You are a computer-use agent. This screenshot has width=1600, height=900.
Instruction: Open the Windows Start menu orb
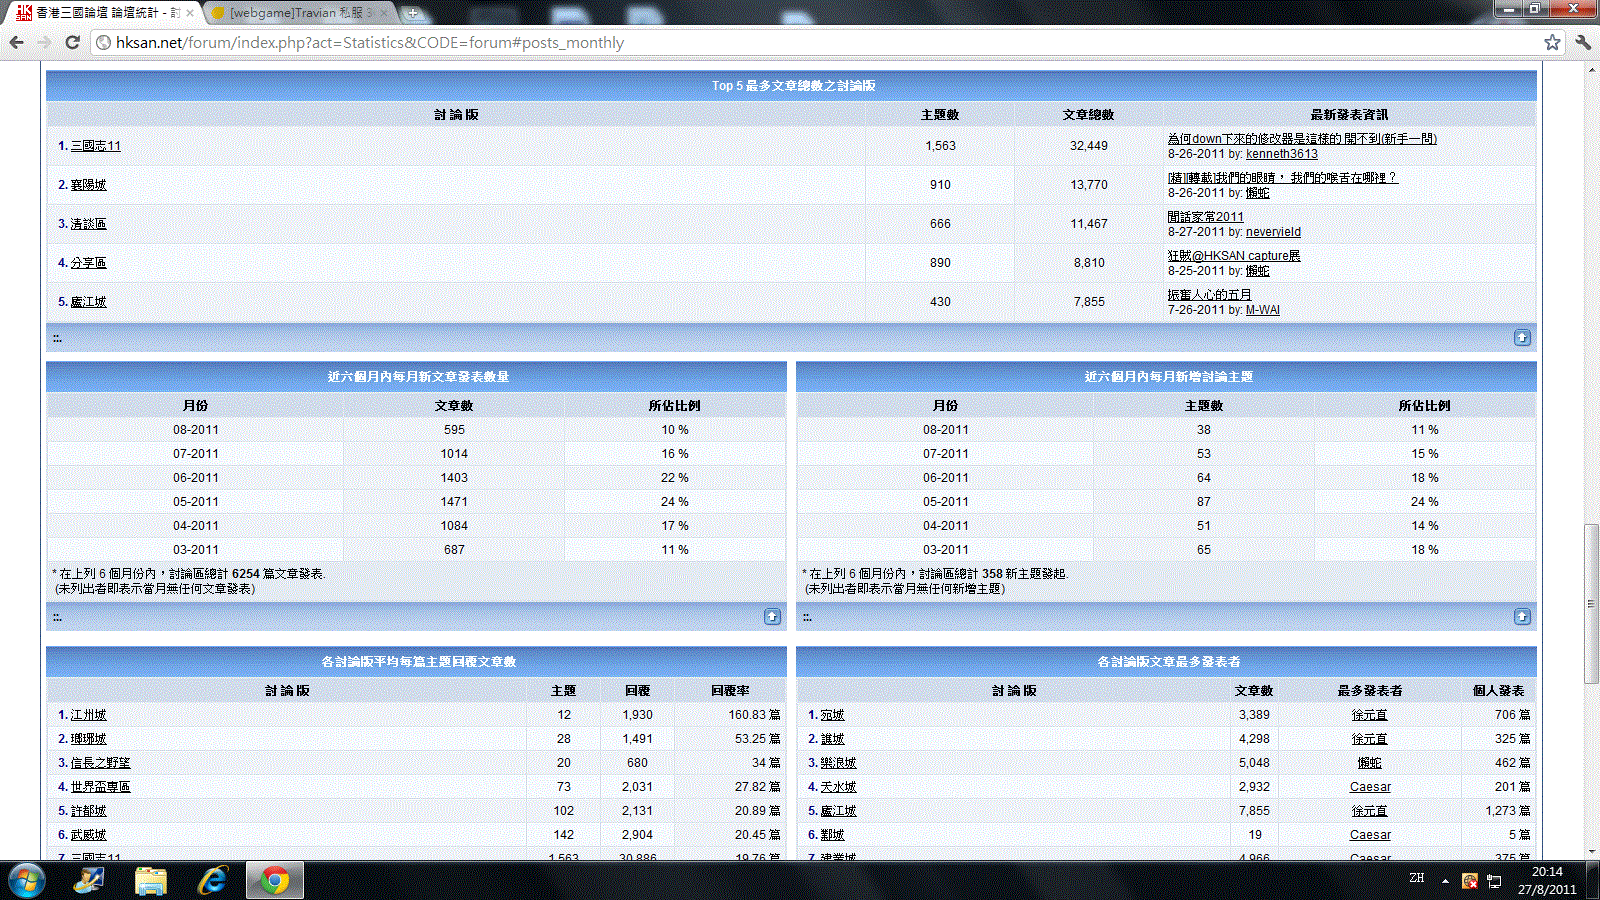click(x=26, y=881)
